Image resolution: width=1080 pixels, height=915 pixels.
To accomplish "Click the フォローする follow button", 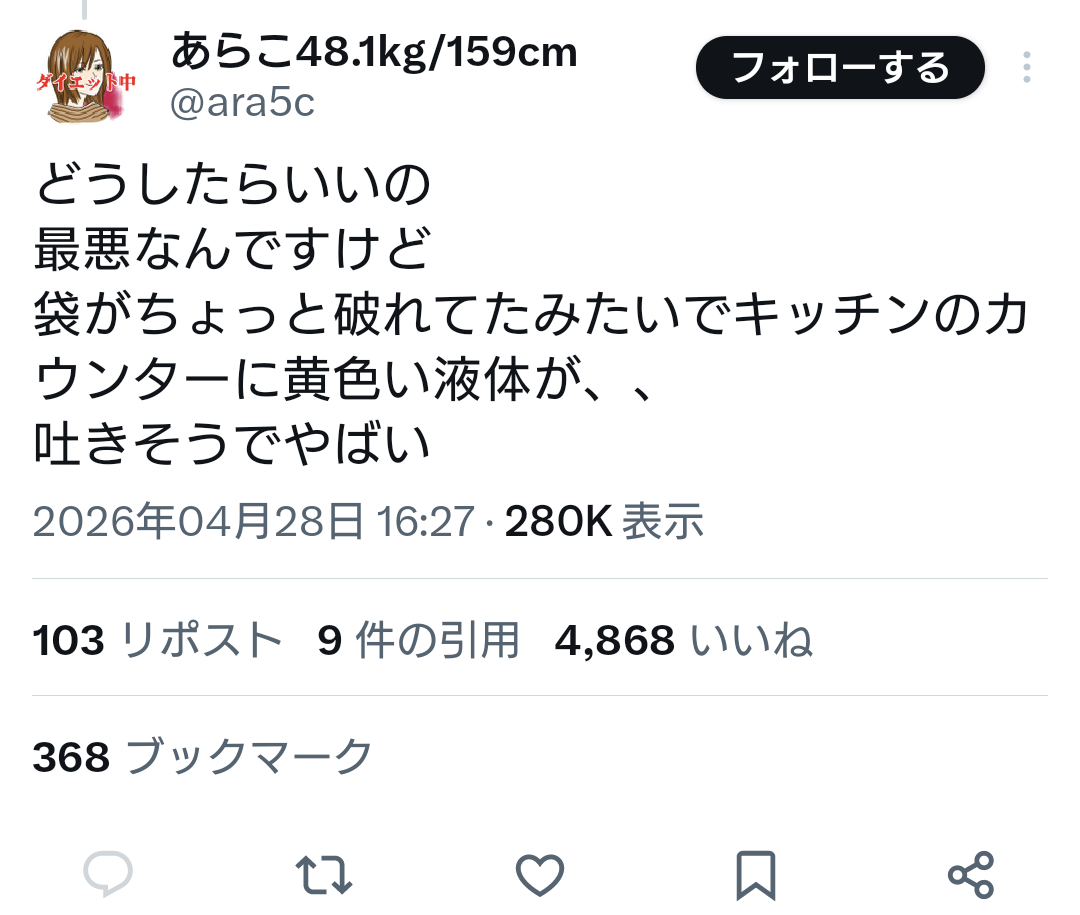I will click(840, 68).
